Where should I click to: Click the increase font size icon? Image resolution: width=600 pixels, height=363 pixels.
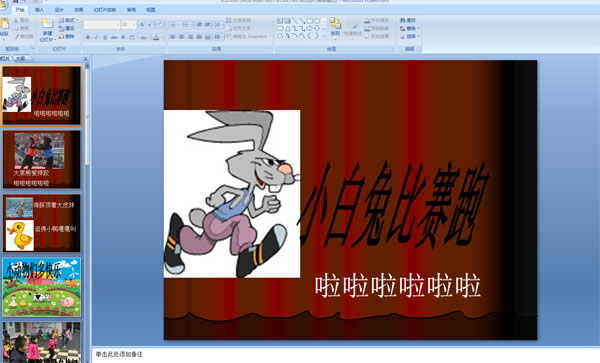point(142,25)
